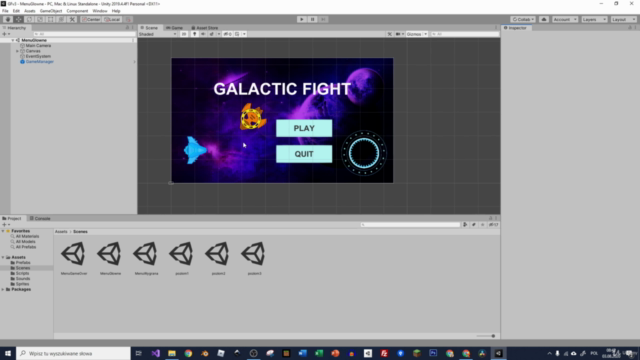Open Windows Start button
Screen dimensions: 640x360
point(8,353)
